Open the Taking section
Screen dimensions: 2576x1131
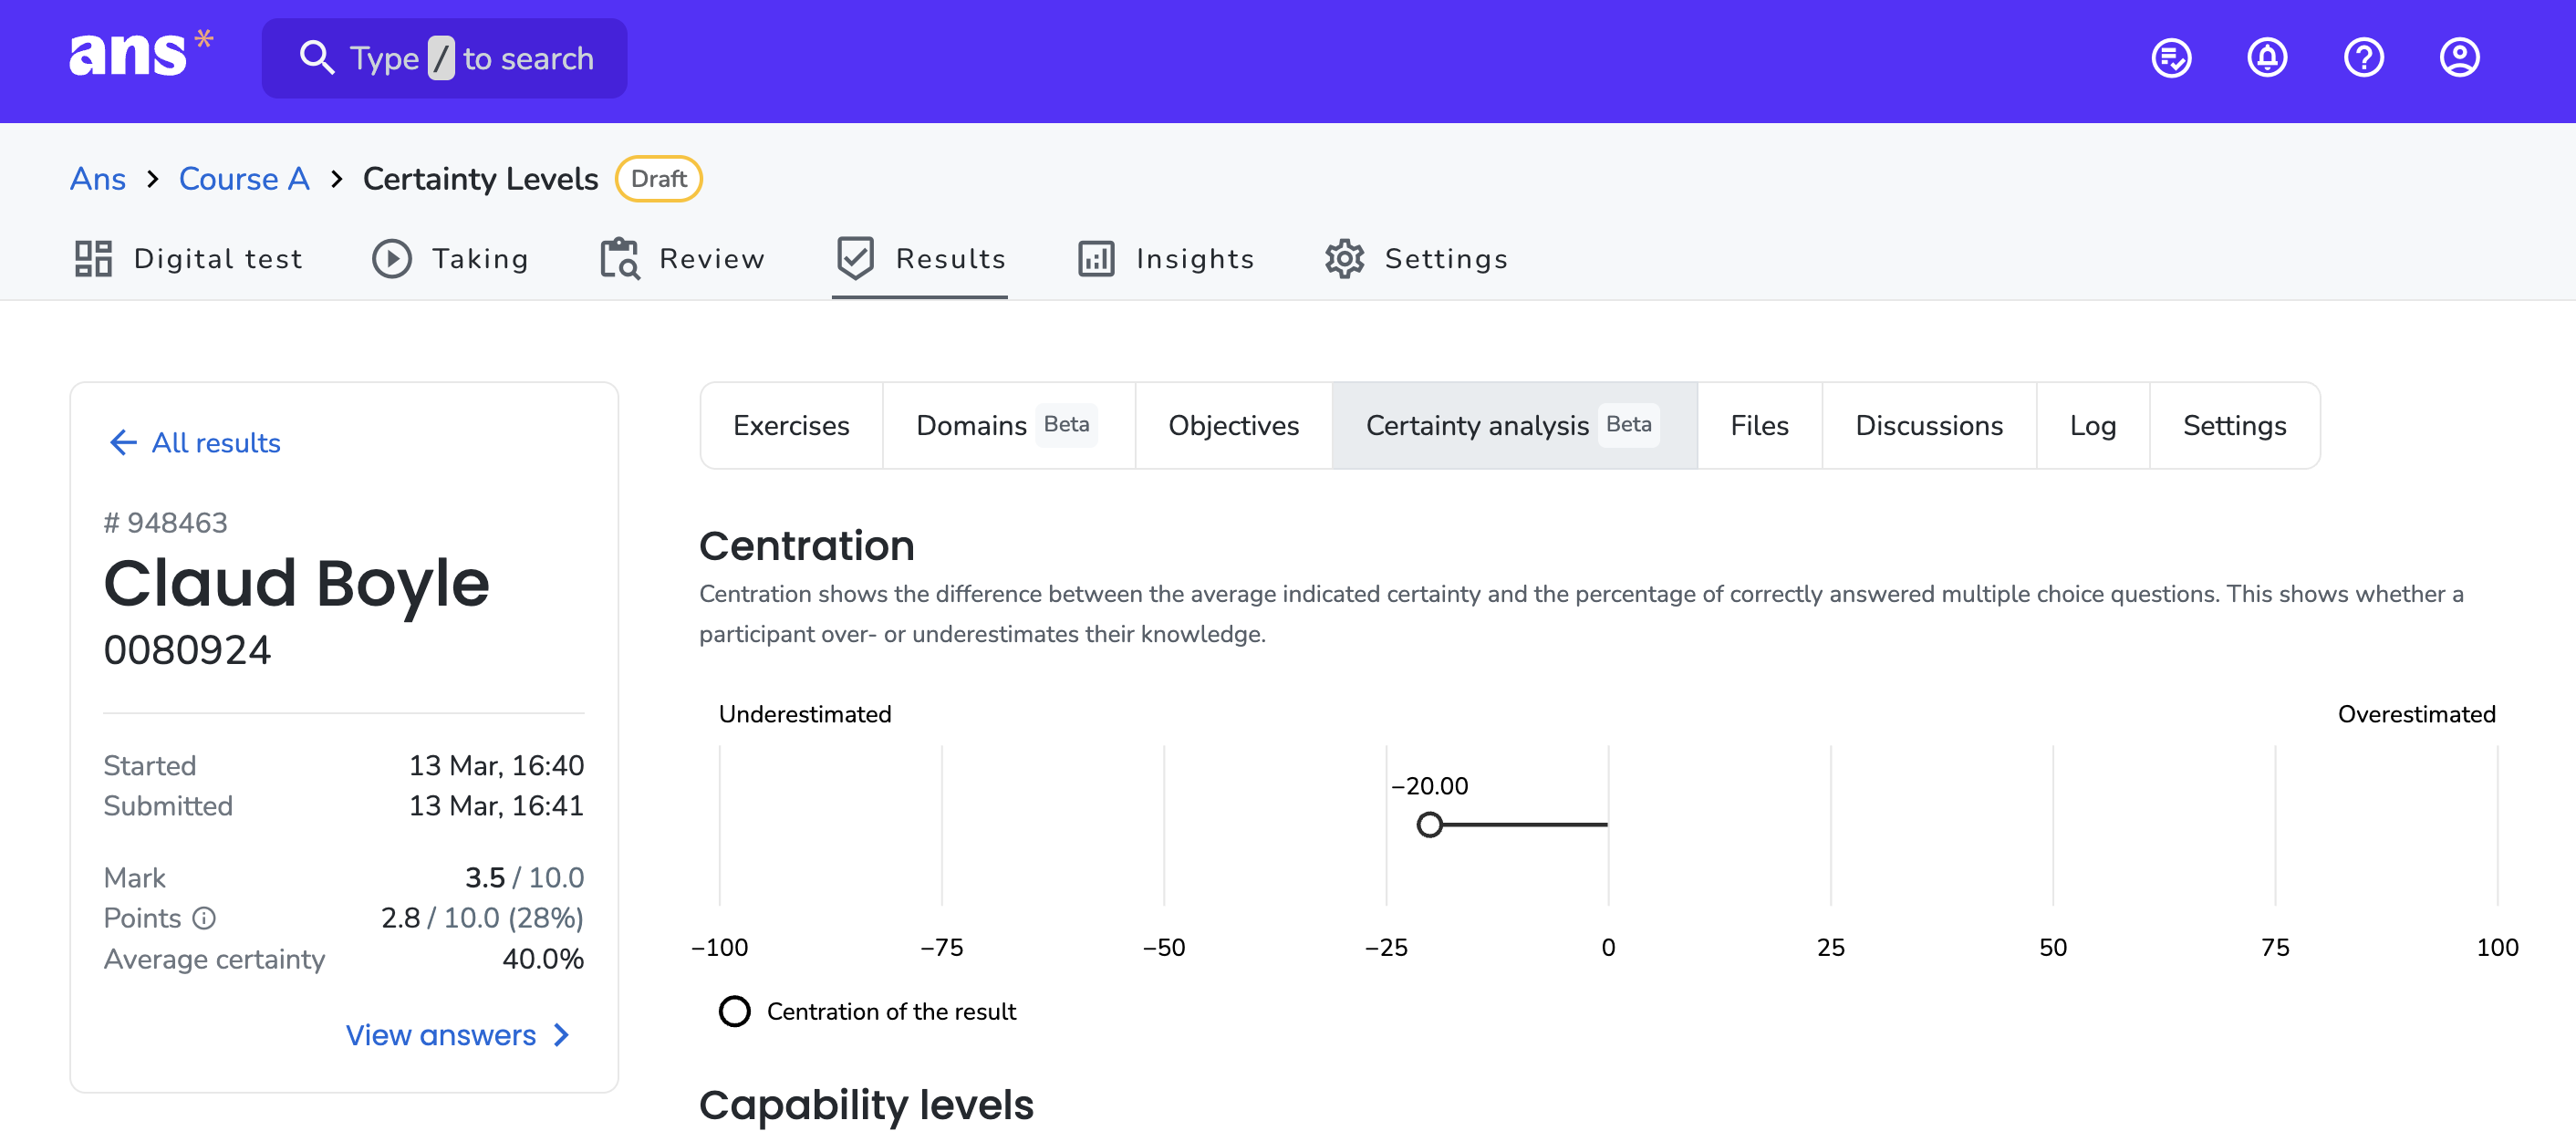(x=450, y=259)
